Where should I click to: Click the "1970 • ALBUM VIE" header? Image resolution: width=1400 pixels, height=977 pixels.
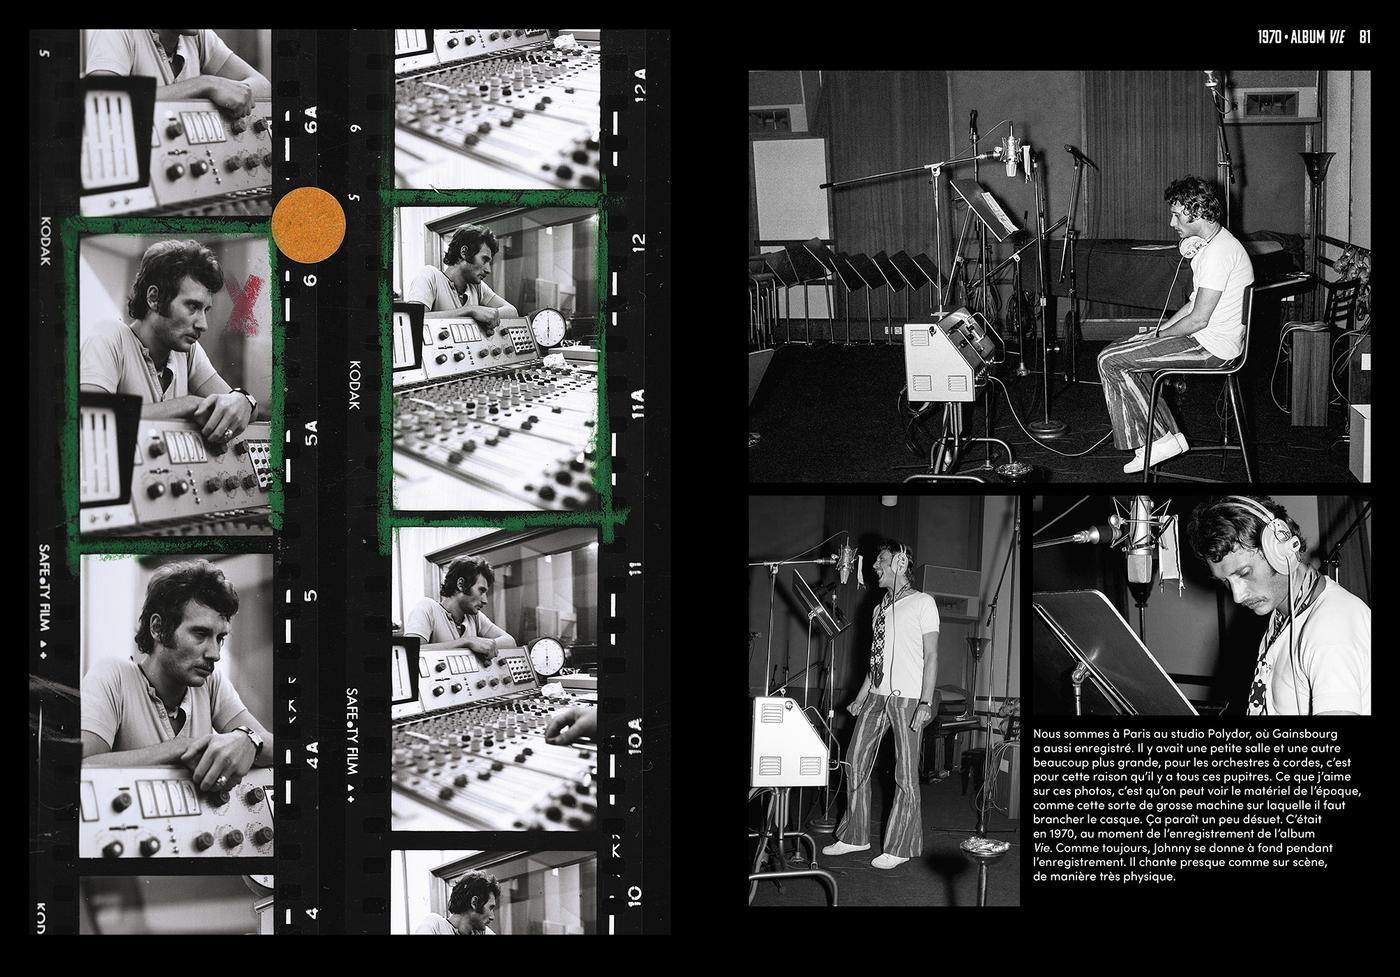pyautogui.click(x=1300, y=37)
